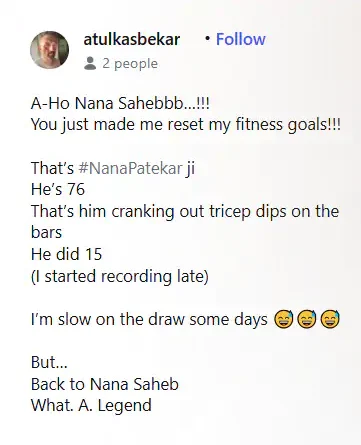
Task: Click the dot separator before Follow
Action: pyautogui.click(x=208, y=39)
